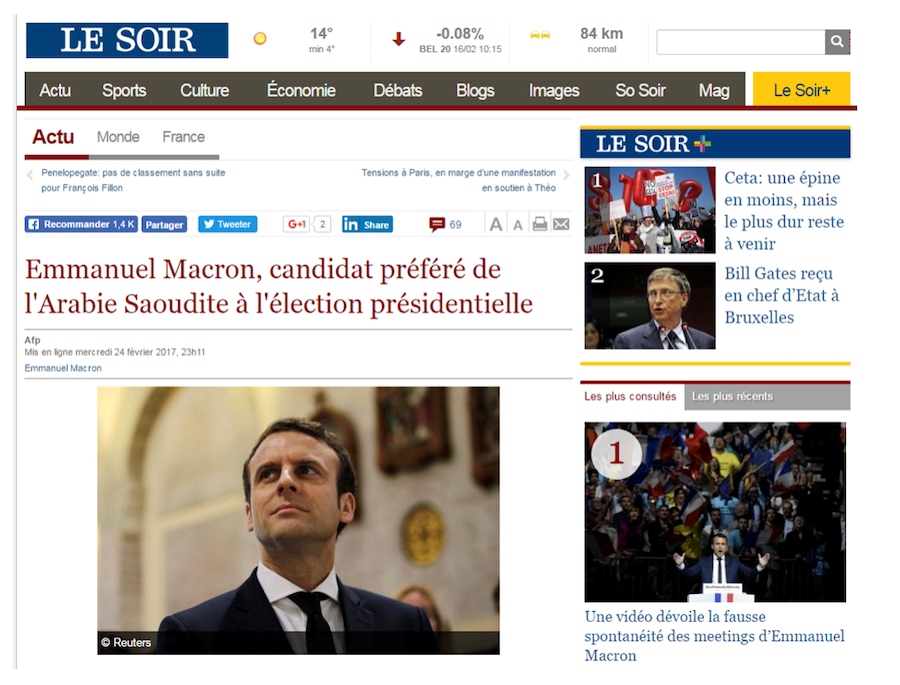Click the search magnifier icon
The width and height of the screenshot is (900, 685).
[837, 42]
